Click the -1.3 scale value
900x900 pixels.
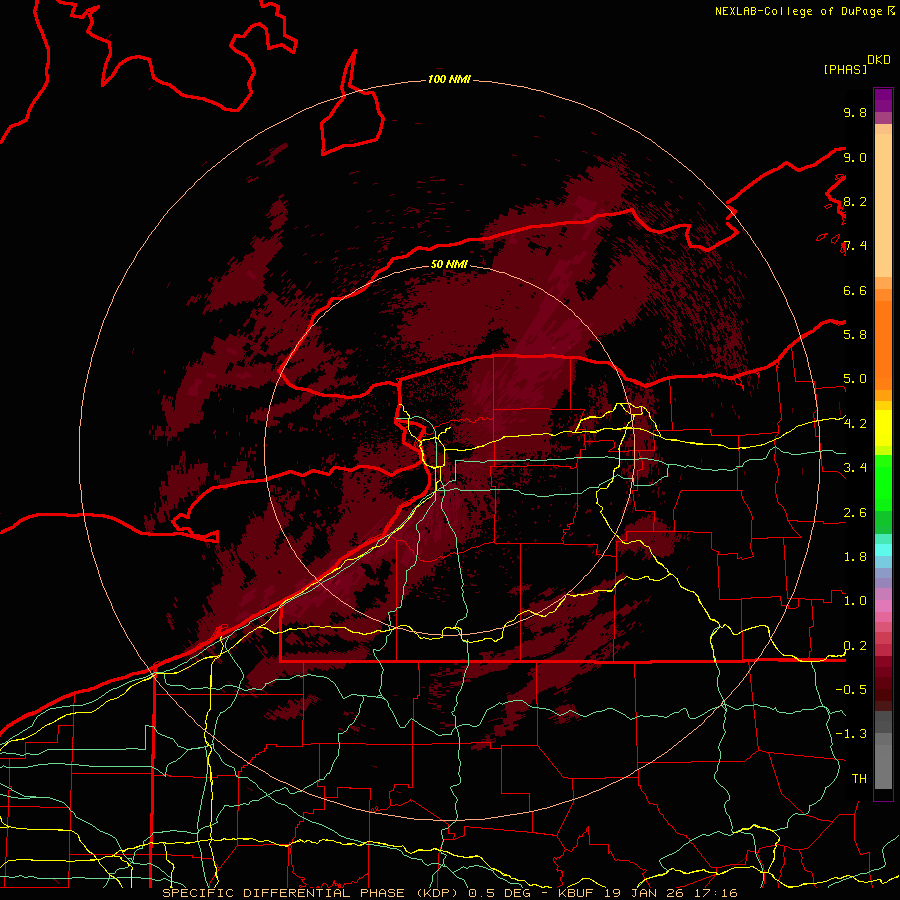coord(851,734)
